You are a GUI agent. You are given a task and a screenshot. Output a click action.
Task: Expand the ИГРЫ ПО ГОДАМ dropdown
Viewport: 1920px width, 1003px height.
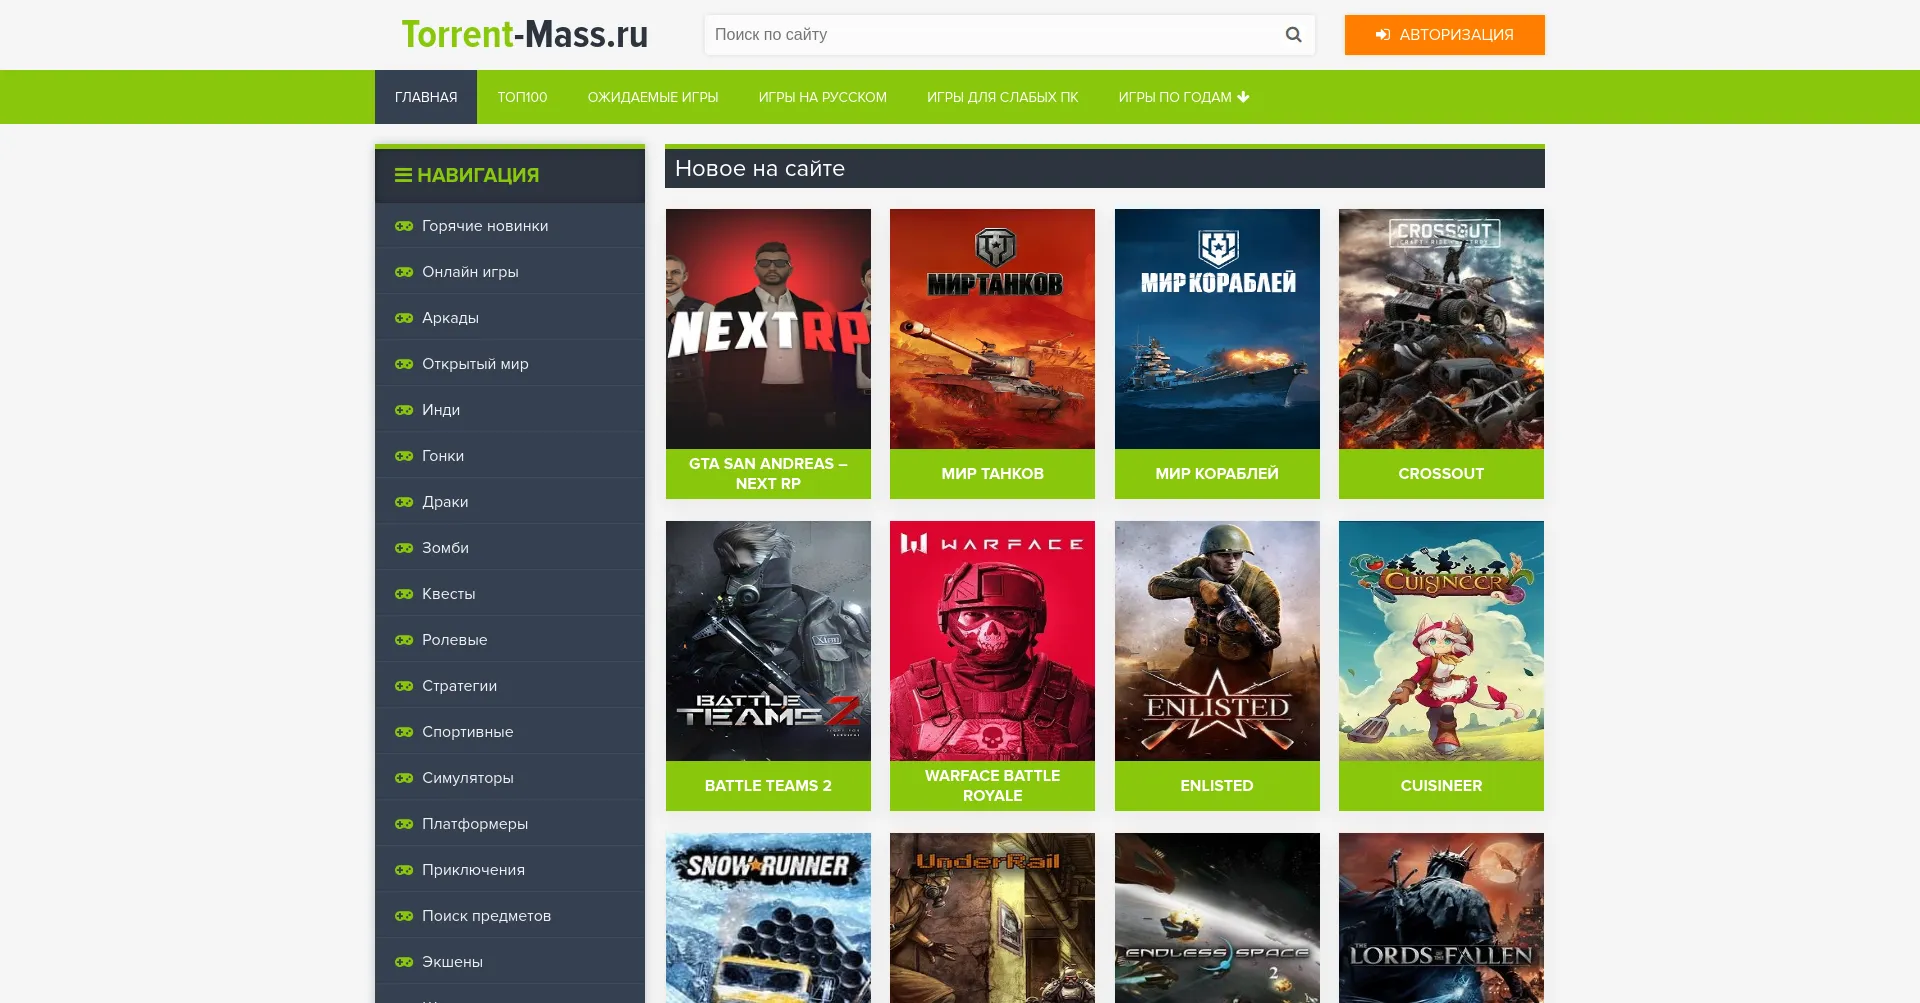click(1184, 97)
